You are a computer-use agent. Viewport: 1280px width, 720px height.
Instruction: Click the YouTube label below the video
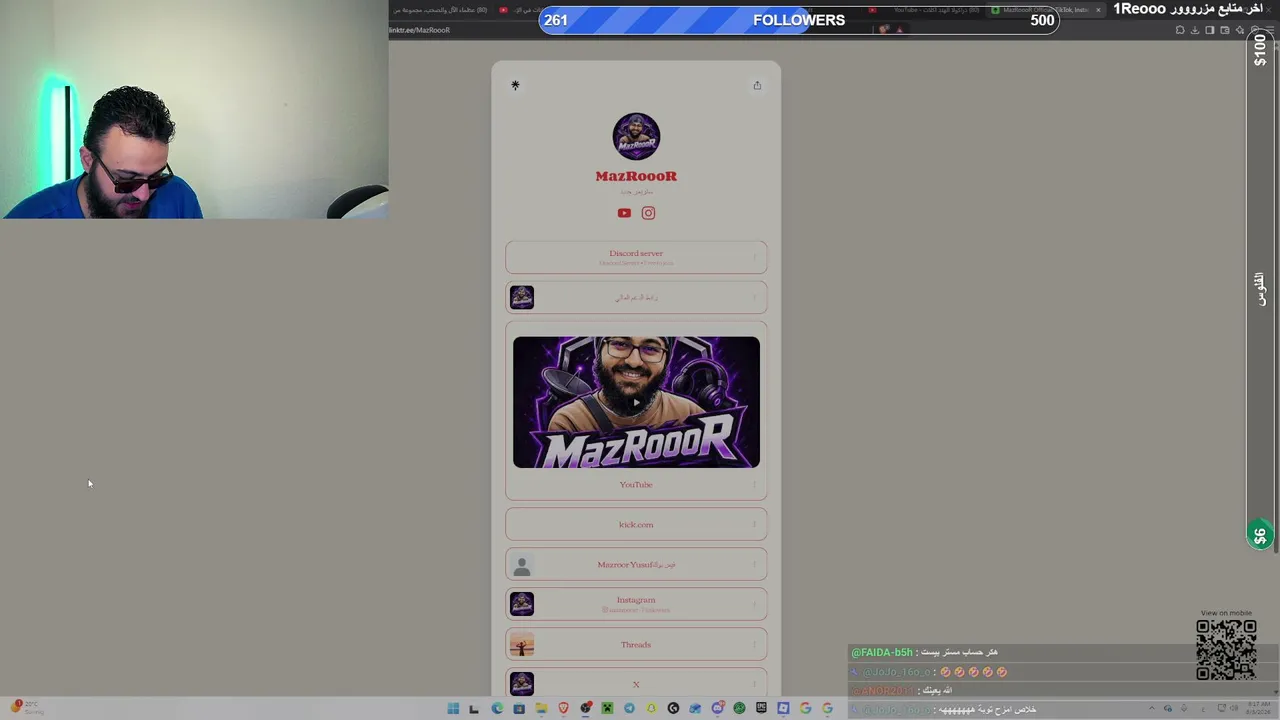coord(636,485)
